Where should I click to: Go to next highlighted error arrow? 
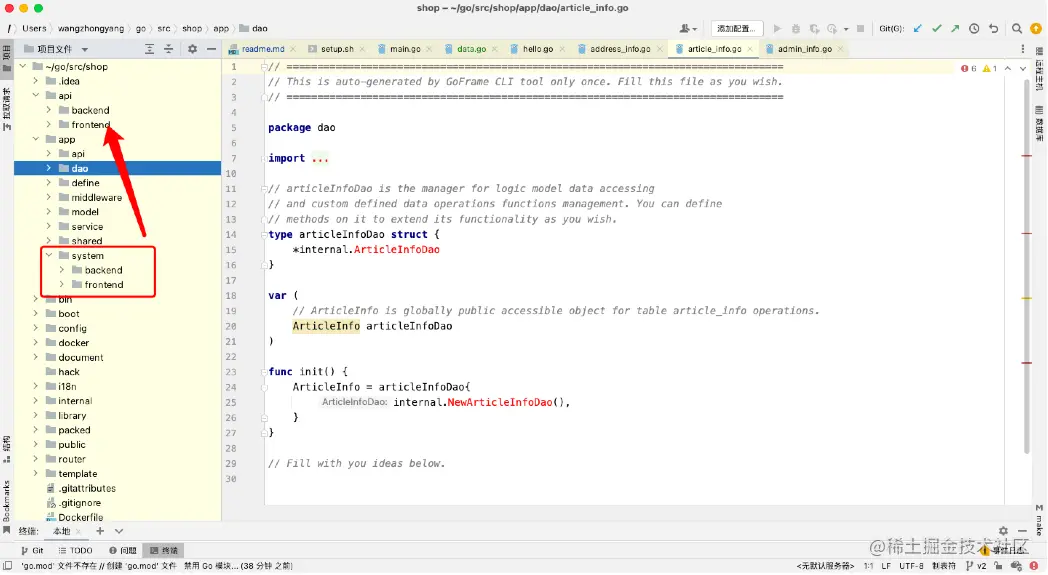coord(1023,68)
